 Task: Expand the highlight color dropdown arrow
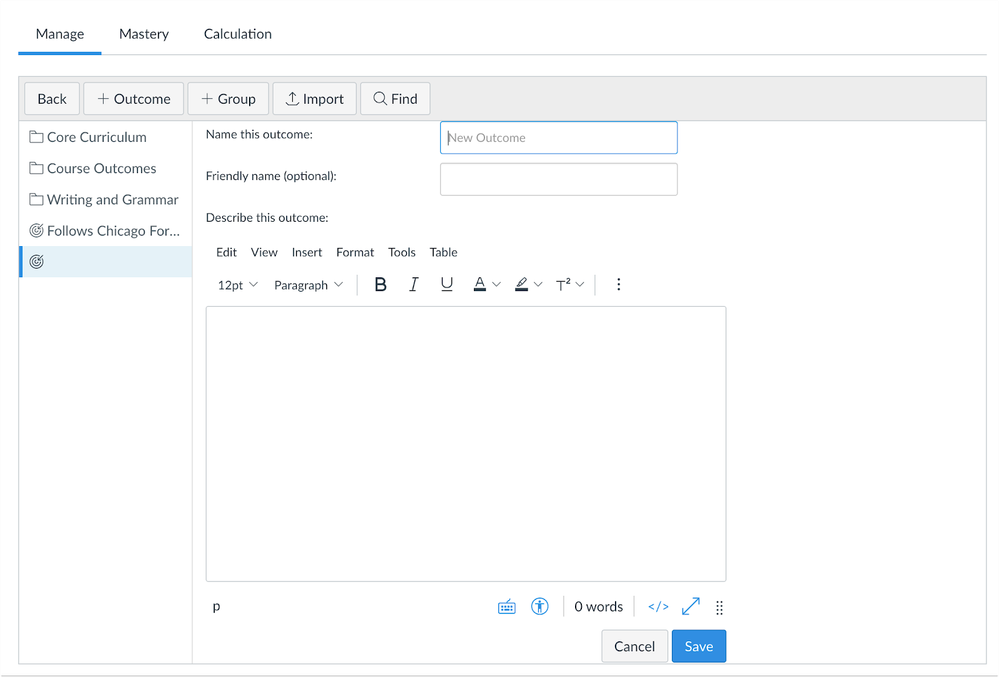coord(538,285)
